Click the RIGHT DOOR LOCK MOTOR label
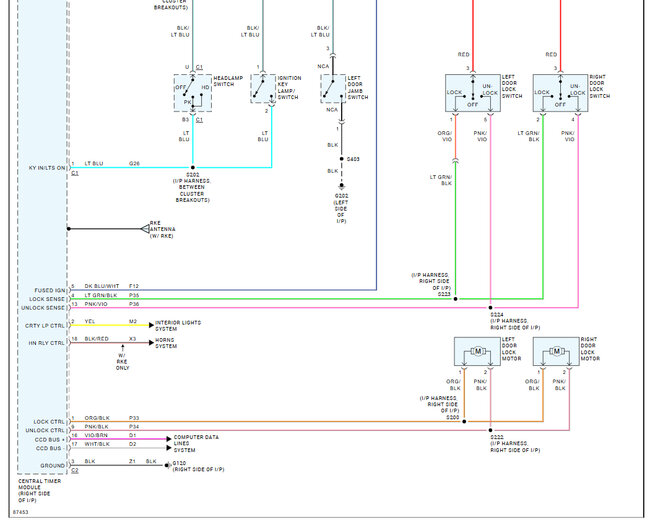 (x=590, y=349)
